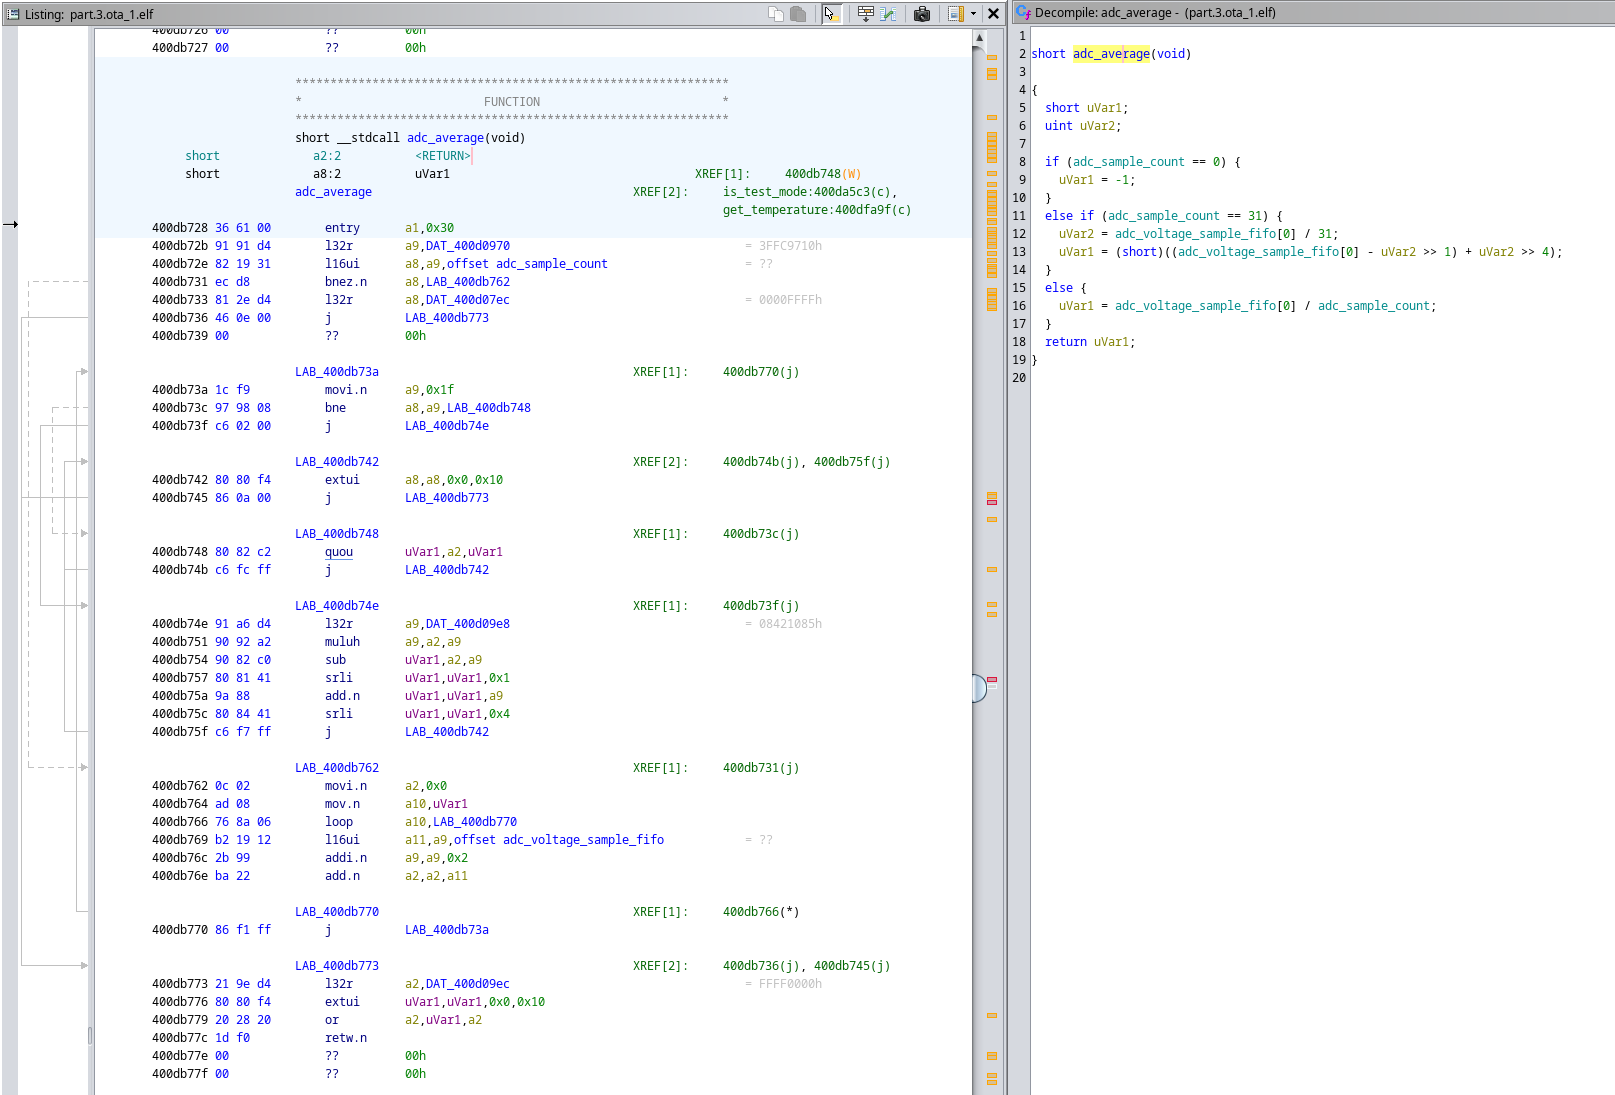
Task: Follow the is_test_mode:400da5c3(c) cross reference
Action: tap(809, 192)
